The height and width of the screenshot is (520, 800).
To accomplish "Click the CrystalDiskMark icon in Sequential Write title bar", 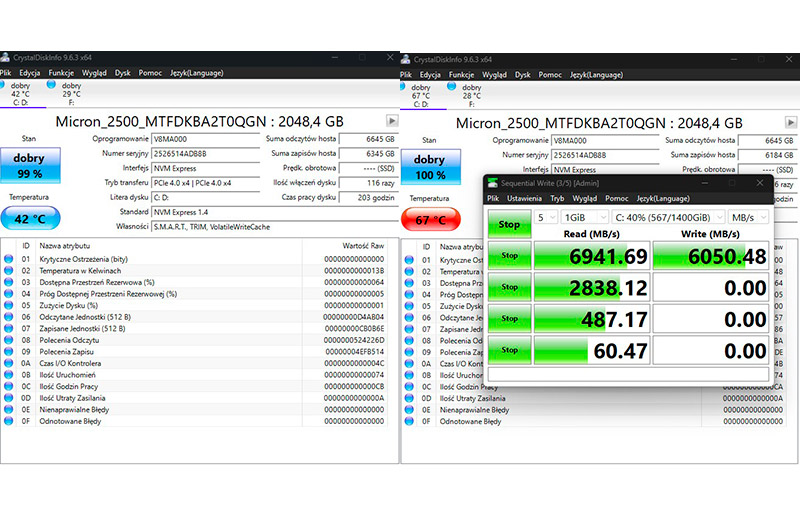I will (x=493, y=183).
